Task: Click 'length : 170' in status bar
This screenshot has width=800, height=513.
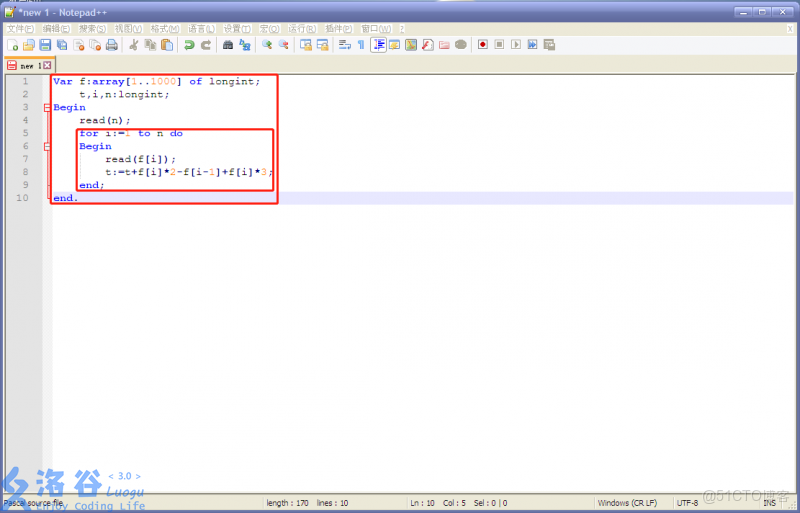Action: (x=287, y=503)
